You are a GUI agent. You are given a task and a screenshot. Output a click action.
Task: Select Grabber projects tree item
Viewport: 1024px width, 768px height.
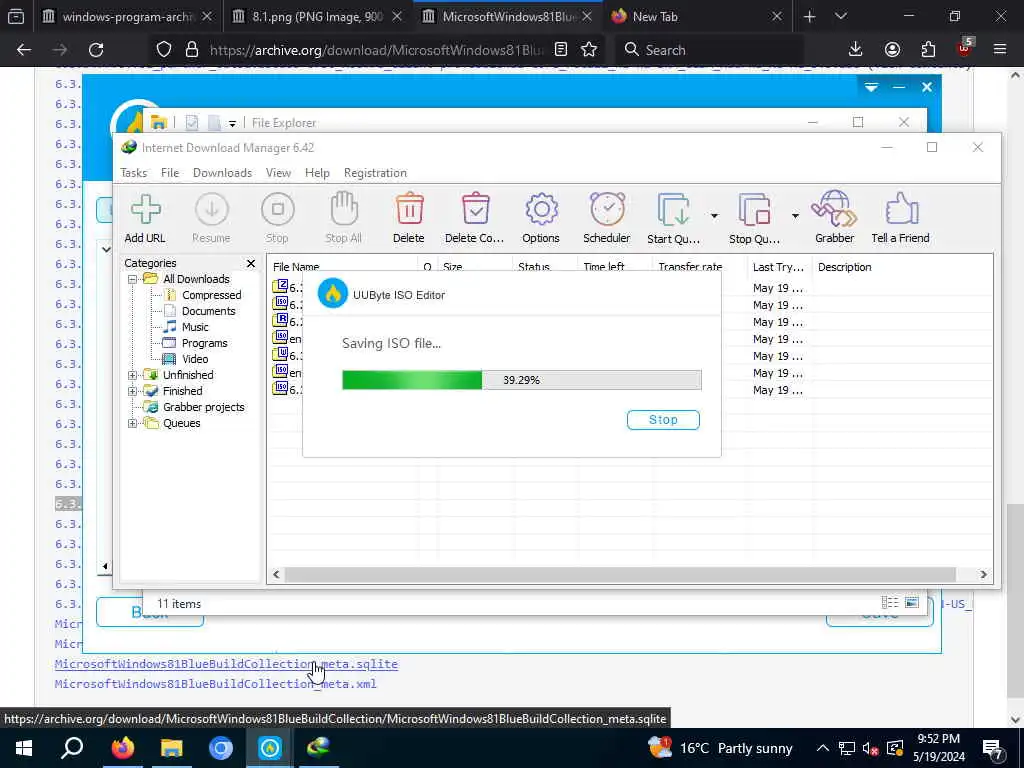click(204, 408)
